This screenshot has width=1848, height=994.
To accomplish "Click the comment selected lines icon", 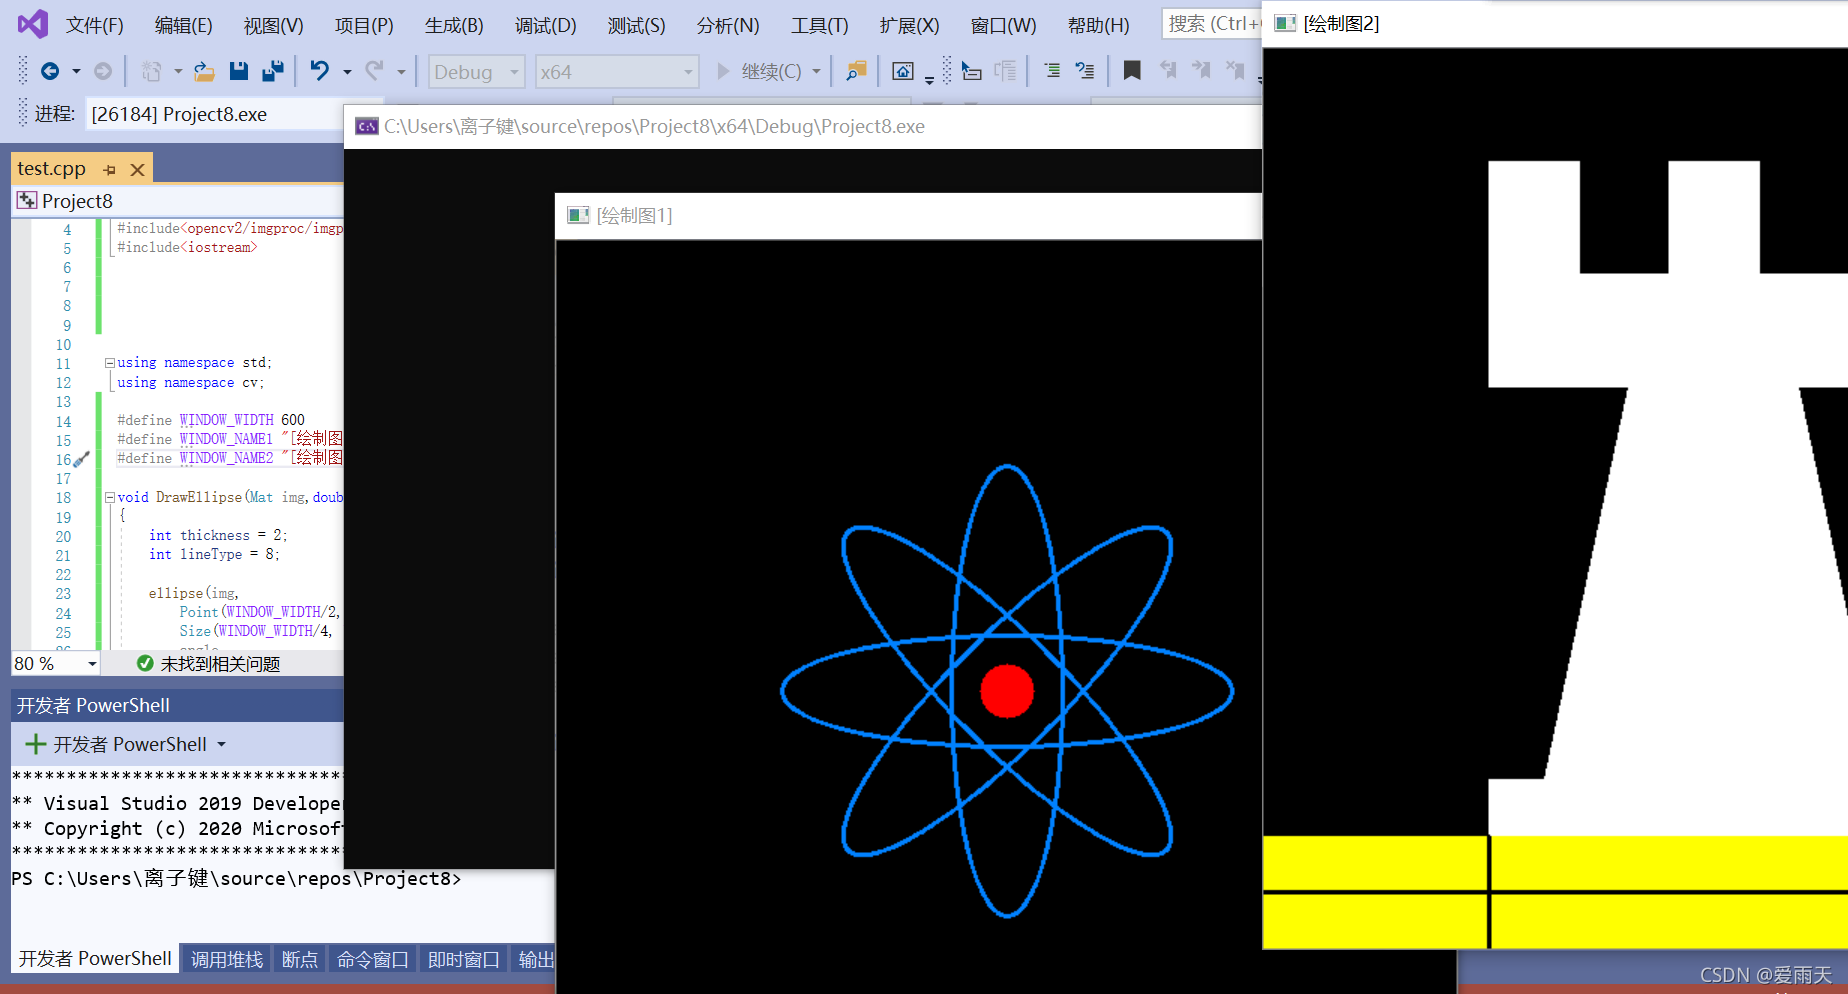I will pyautogui.click(x=1052, y=71).
